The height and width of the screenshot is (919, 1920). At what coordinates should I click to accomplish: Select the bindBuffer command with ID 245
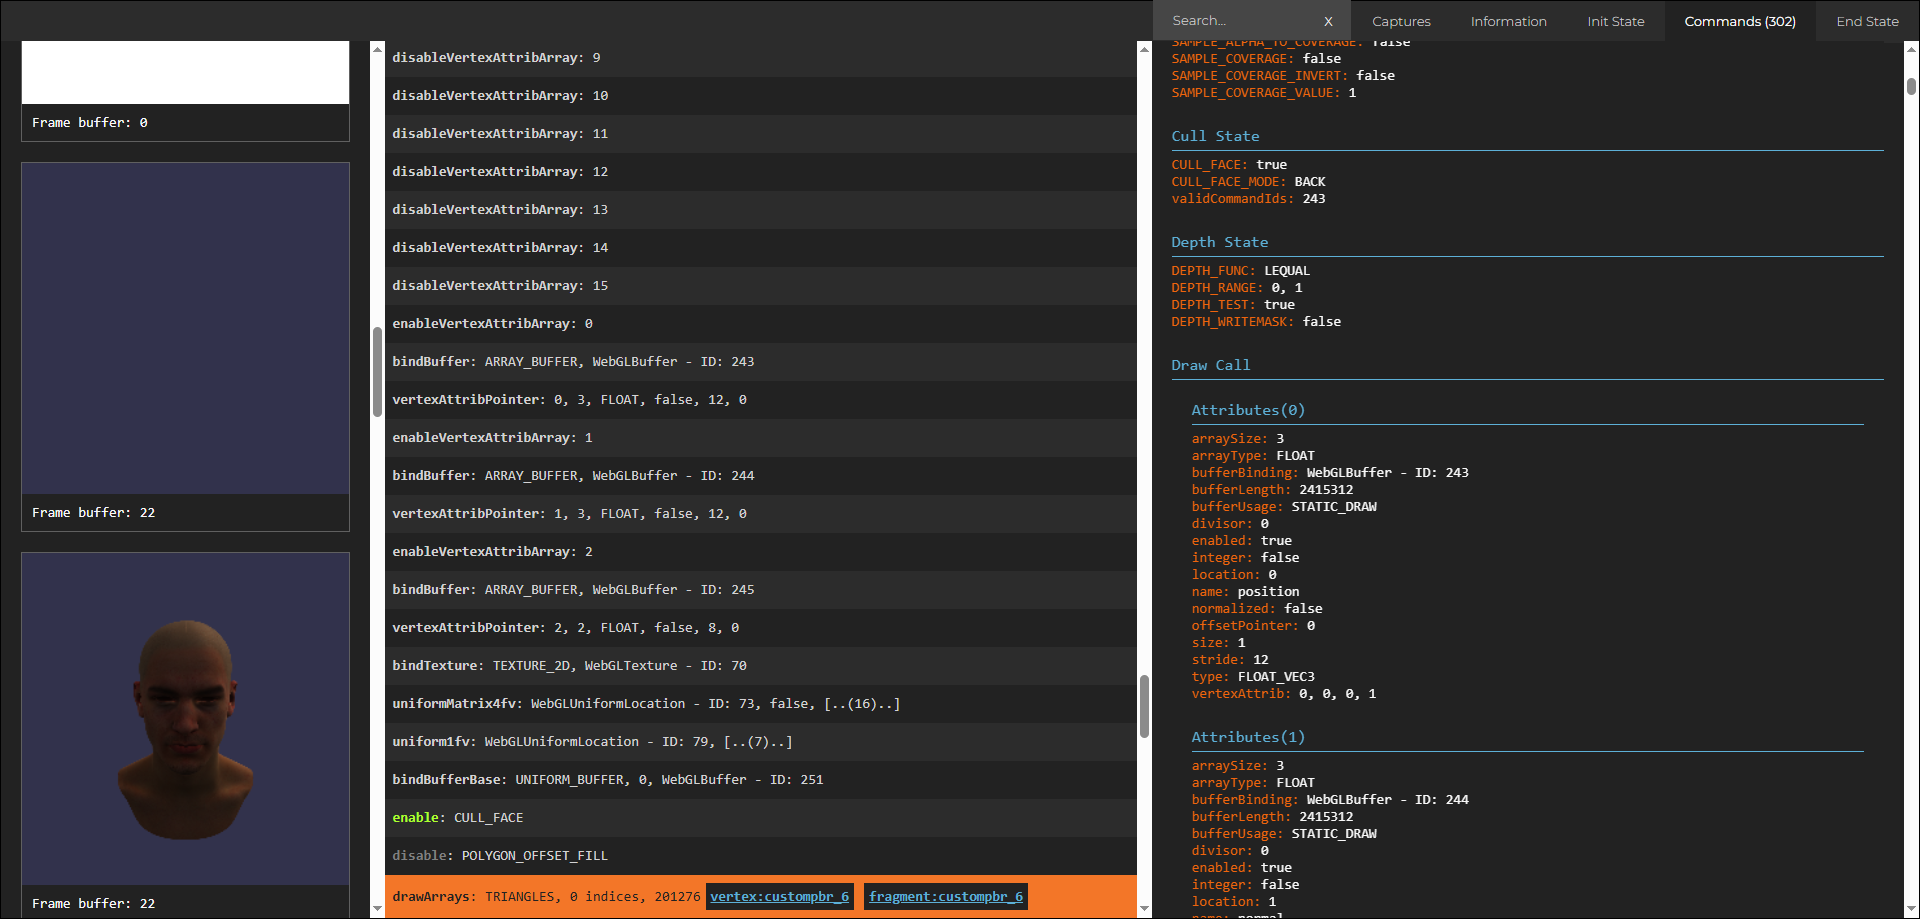click(760, 590)
